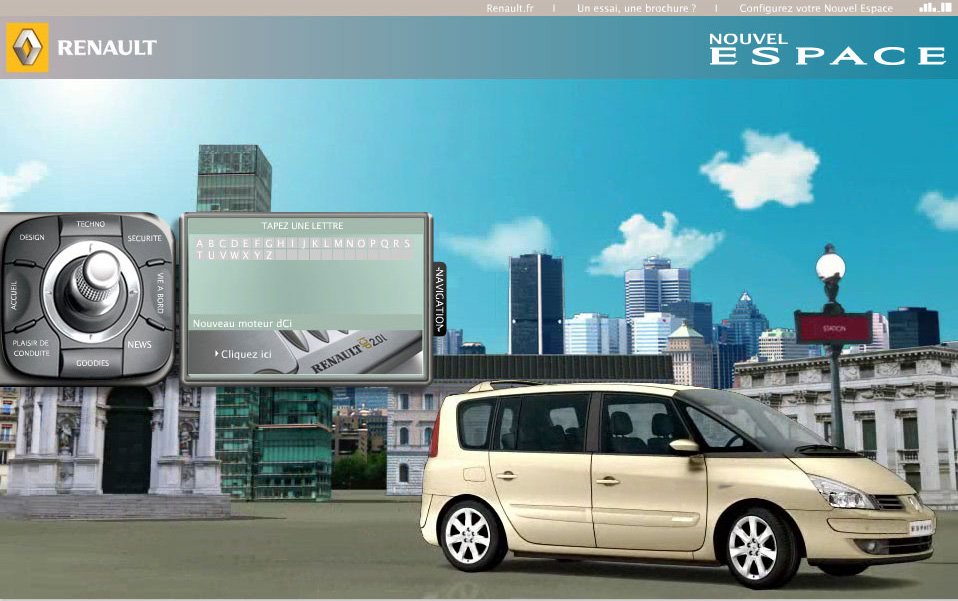Select the TECHNO menu button

pyautogui.click(x=90, y=225)
